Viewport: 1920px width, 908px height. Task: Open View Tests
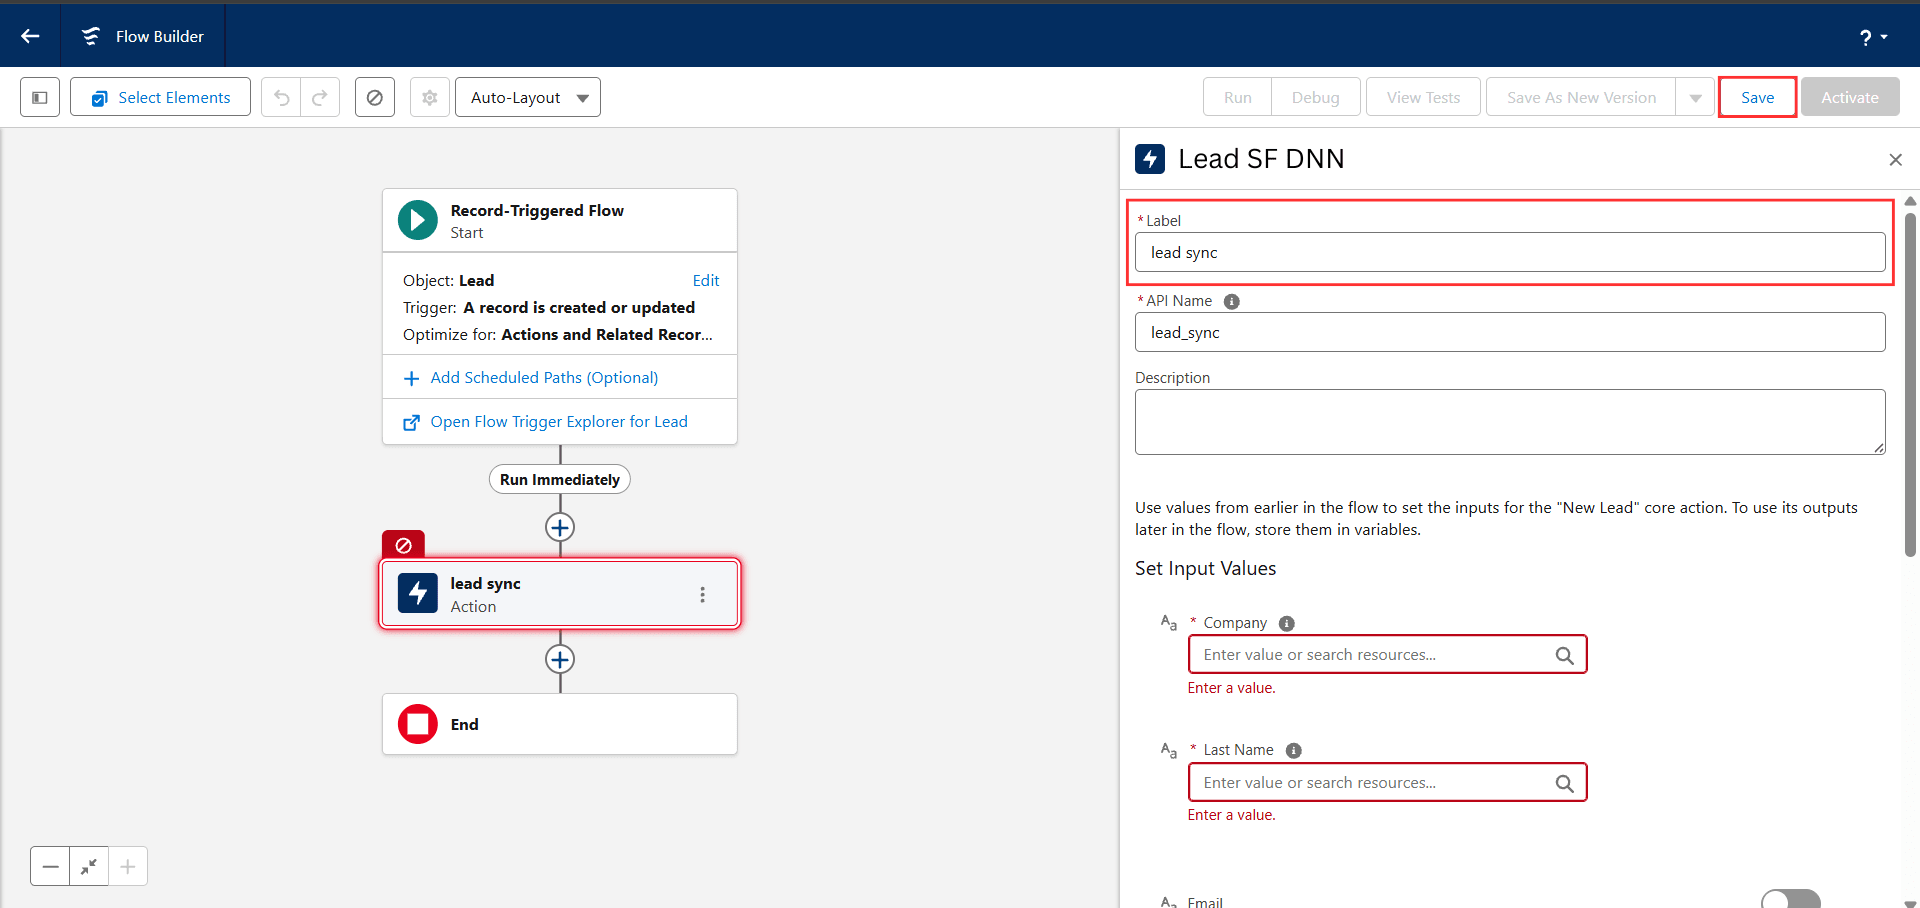pos(1423,97)
